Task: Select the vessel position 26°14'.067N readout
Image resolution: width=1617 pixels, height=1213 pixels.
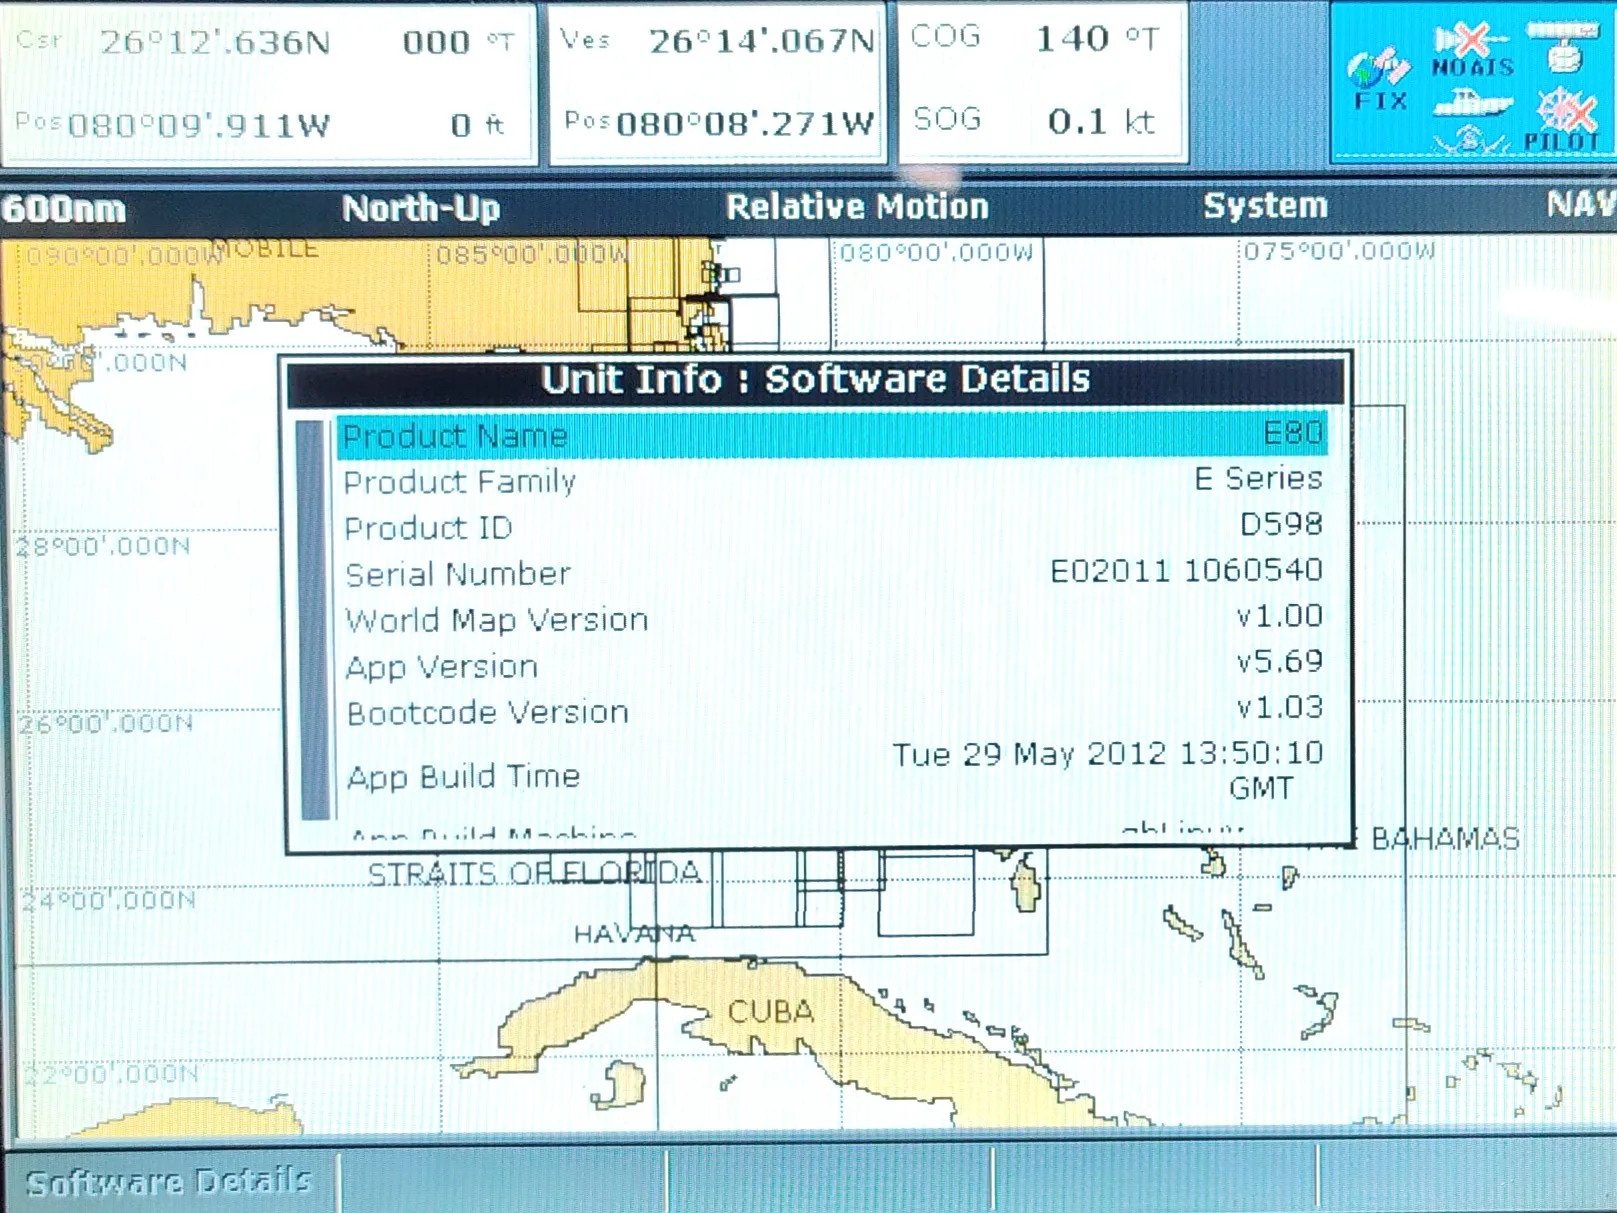Action: 762,40
